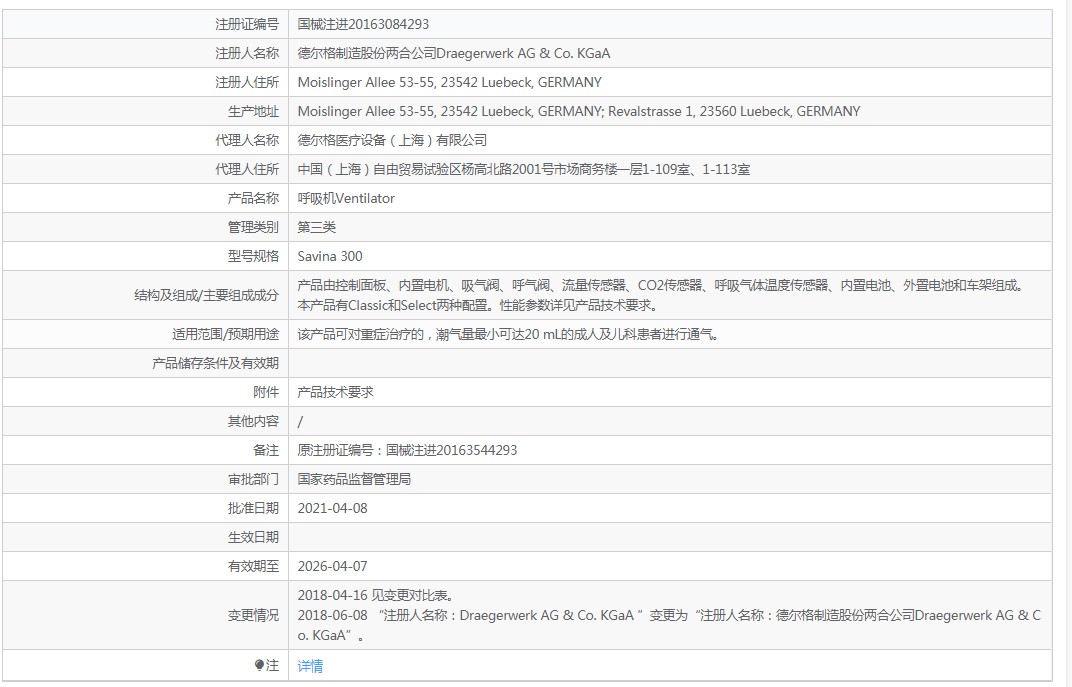Select the 备注 label
This screenshot has height=687, width=1072.
[x=266, y=450]
